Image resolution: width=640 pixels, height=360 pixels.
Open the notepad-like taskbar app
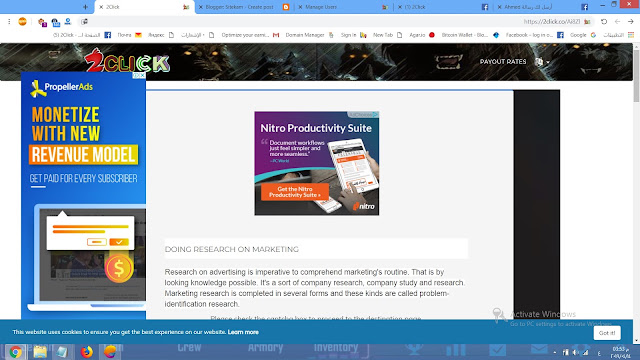[62, 351]
